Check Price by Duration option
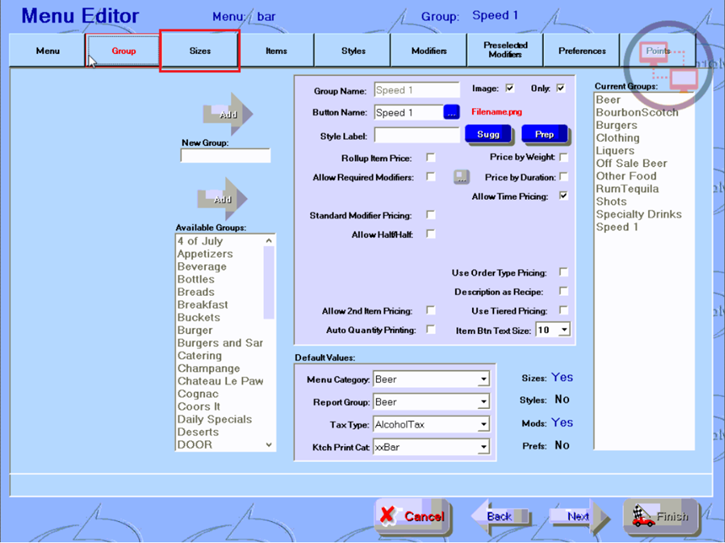The width and height of the screenshot is (725, 543). [564, 177]
